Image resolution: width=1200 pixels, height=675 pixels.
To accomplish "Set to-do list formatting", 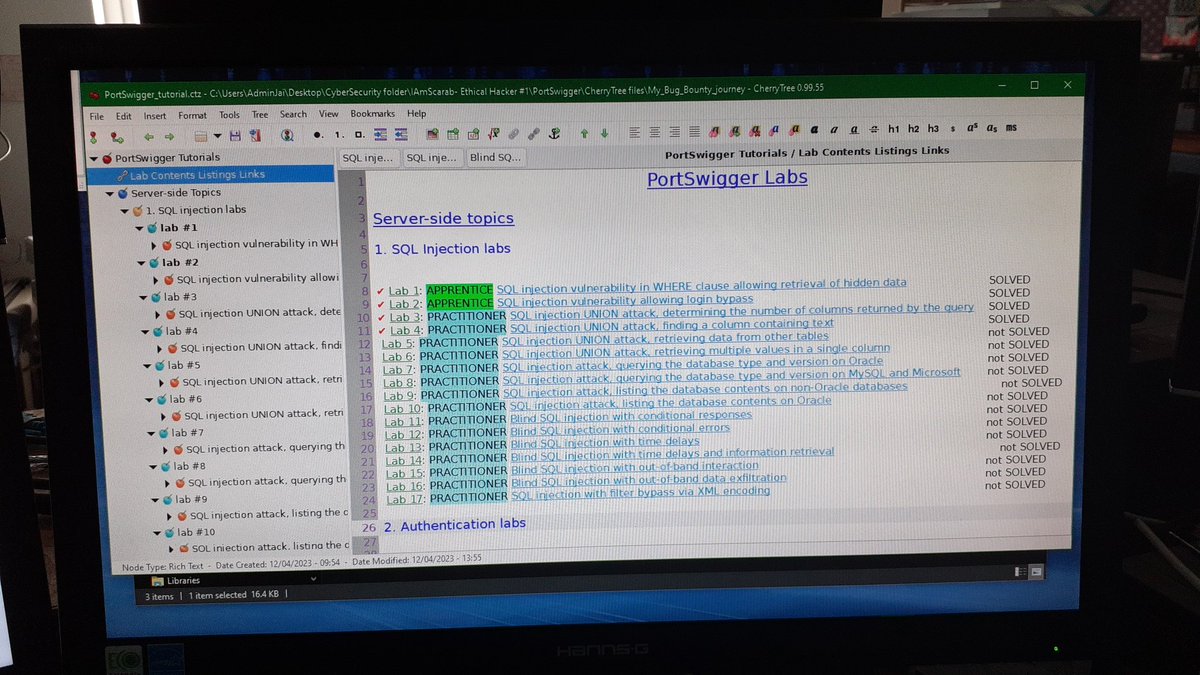I will coord(360,134).
